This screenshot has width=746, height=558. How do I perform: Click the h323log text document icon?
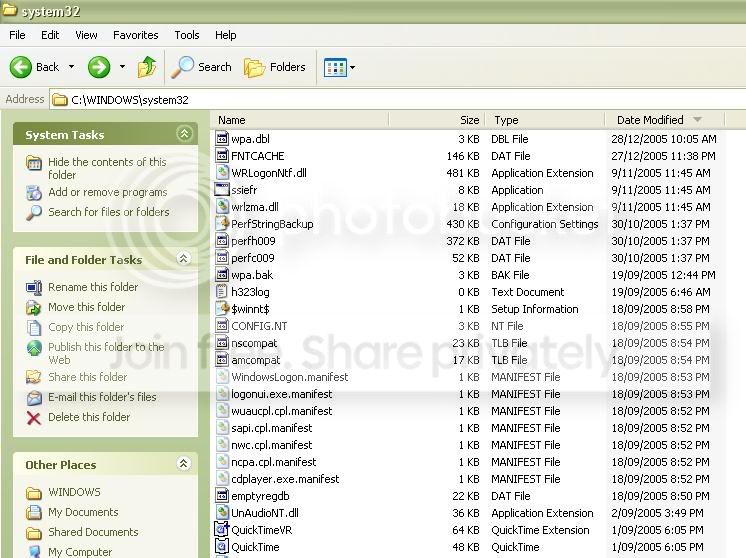[222, 292]
